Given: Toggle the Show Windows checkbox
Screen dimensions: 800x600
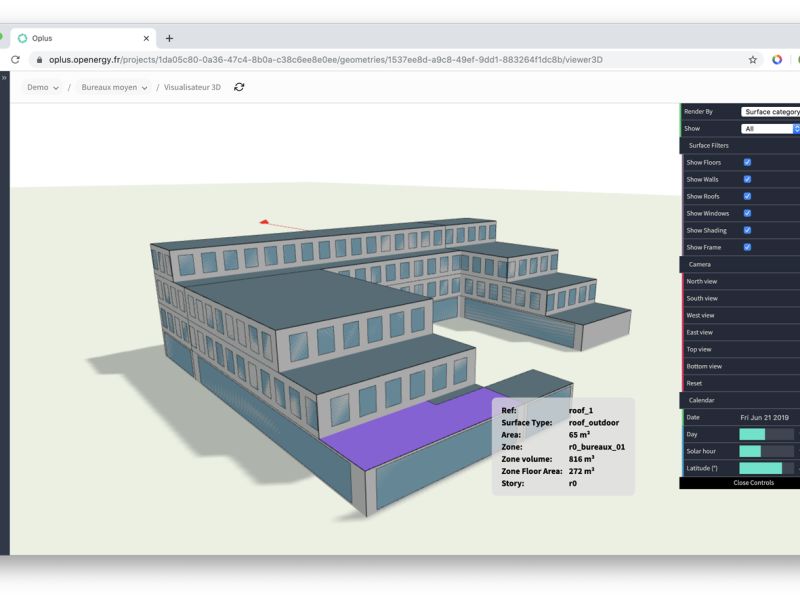Looking at the screenshot, I should click(x=747, y=213).
